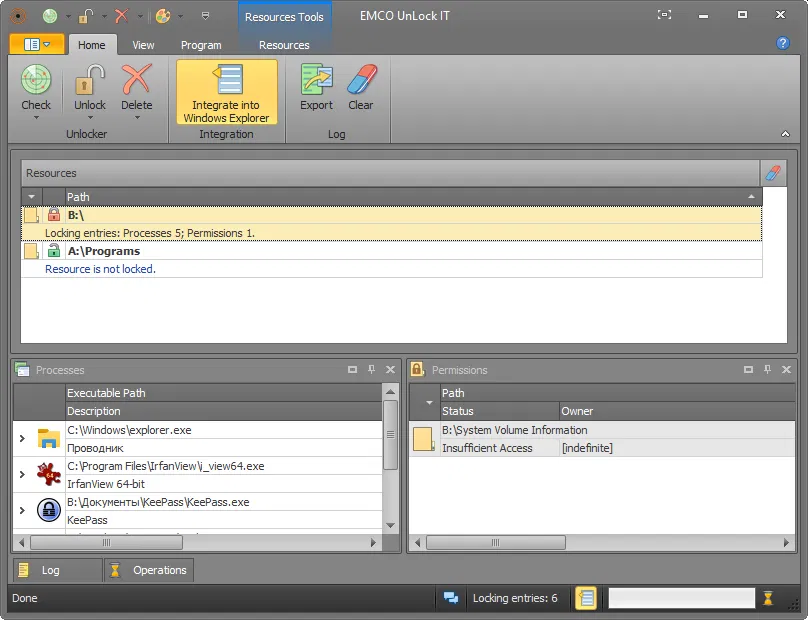This screenshot has height=620, width=808.
Task: Expand the explorer.exe process row
Action: [22, 438]
